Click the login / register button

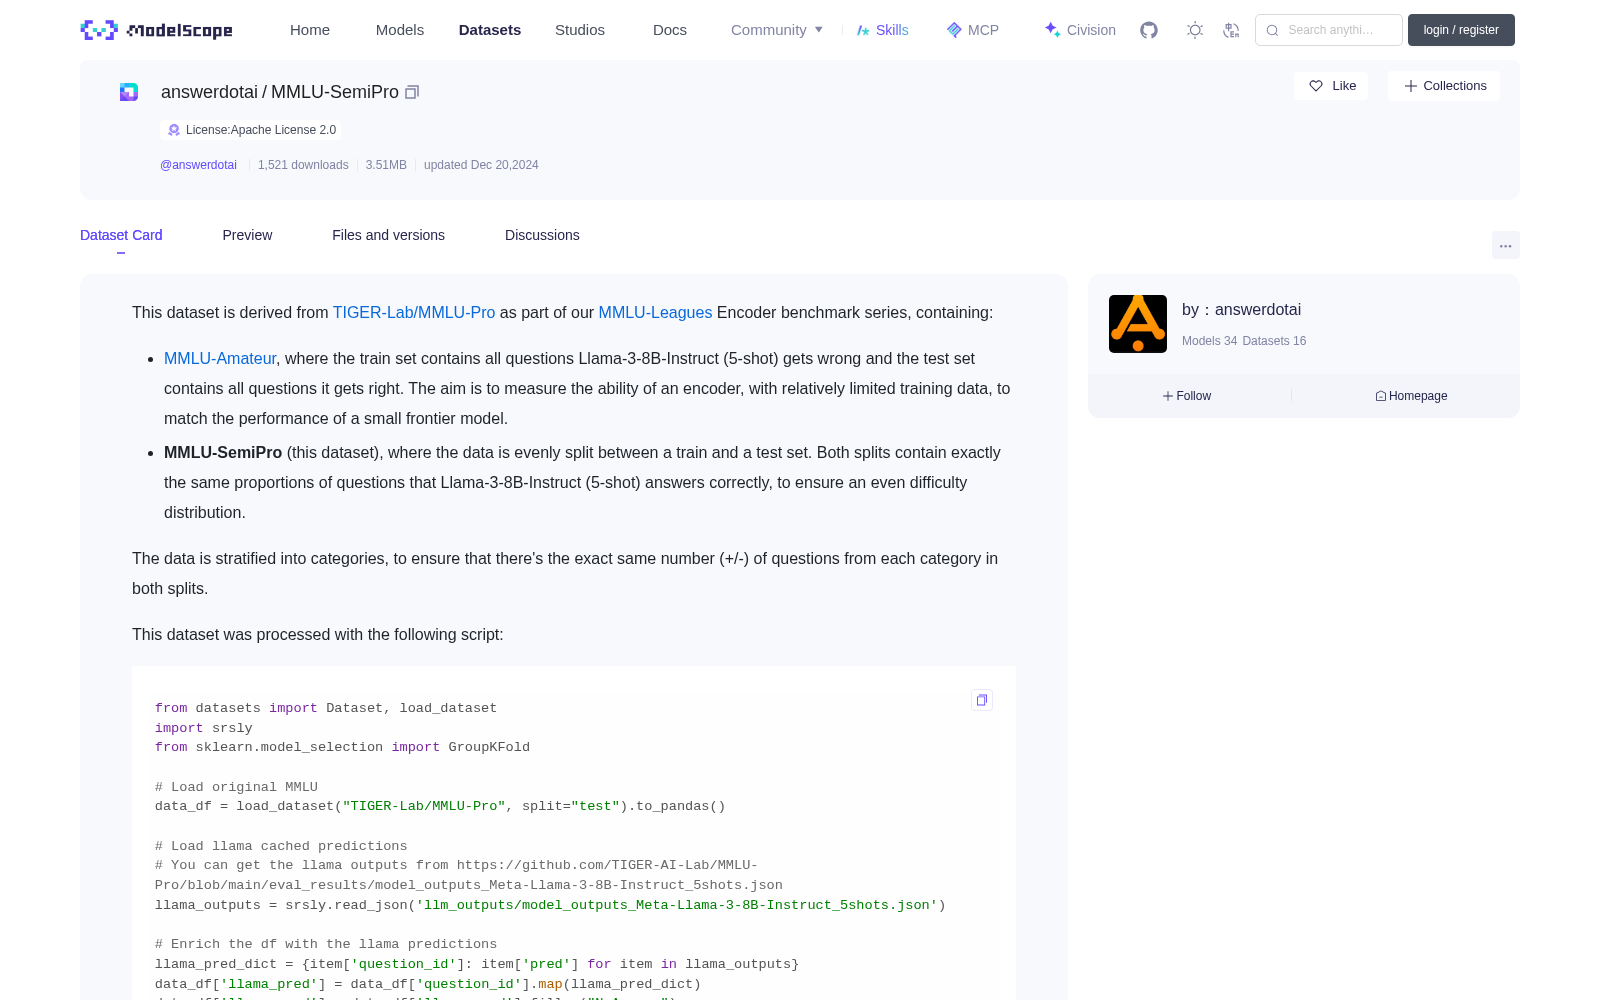pyautogui.click(x=1461, y=30)
